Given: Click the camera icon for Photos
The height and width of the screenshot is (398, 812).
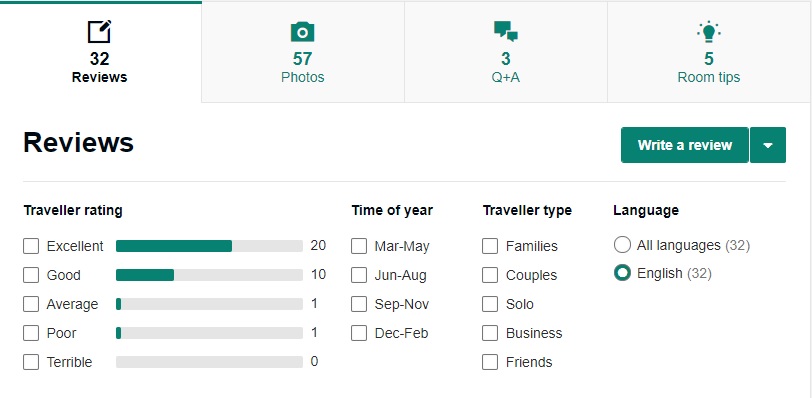Looking at the screenshot, I should tap(302, 32).
